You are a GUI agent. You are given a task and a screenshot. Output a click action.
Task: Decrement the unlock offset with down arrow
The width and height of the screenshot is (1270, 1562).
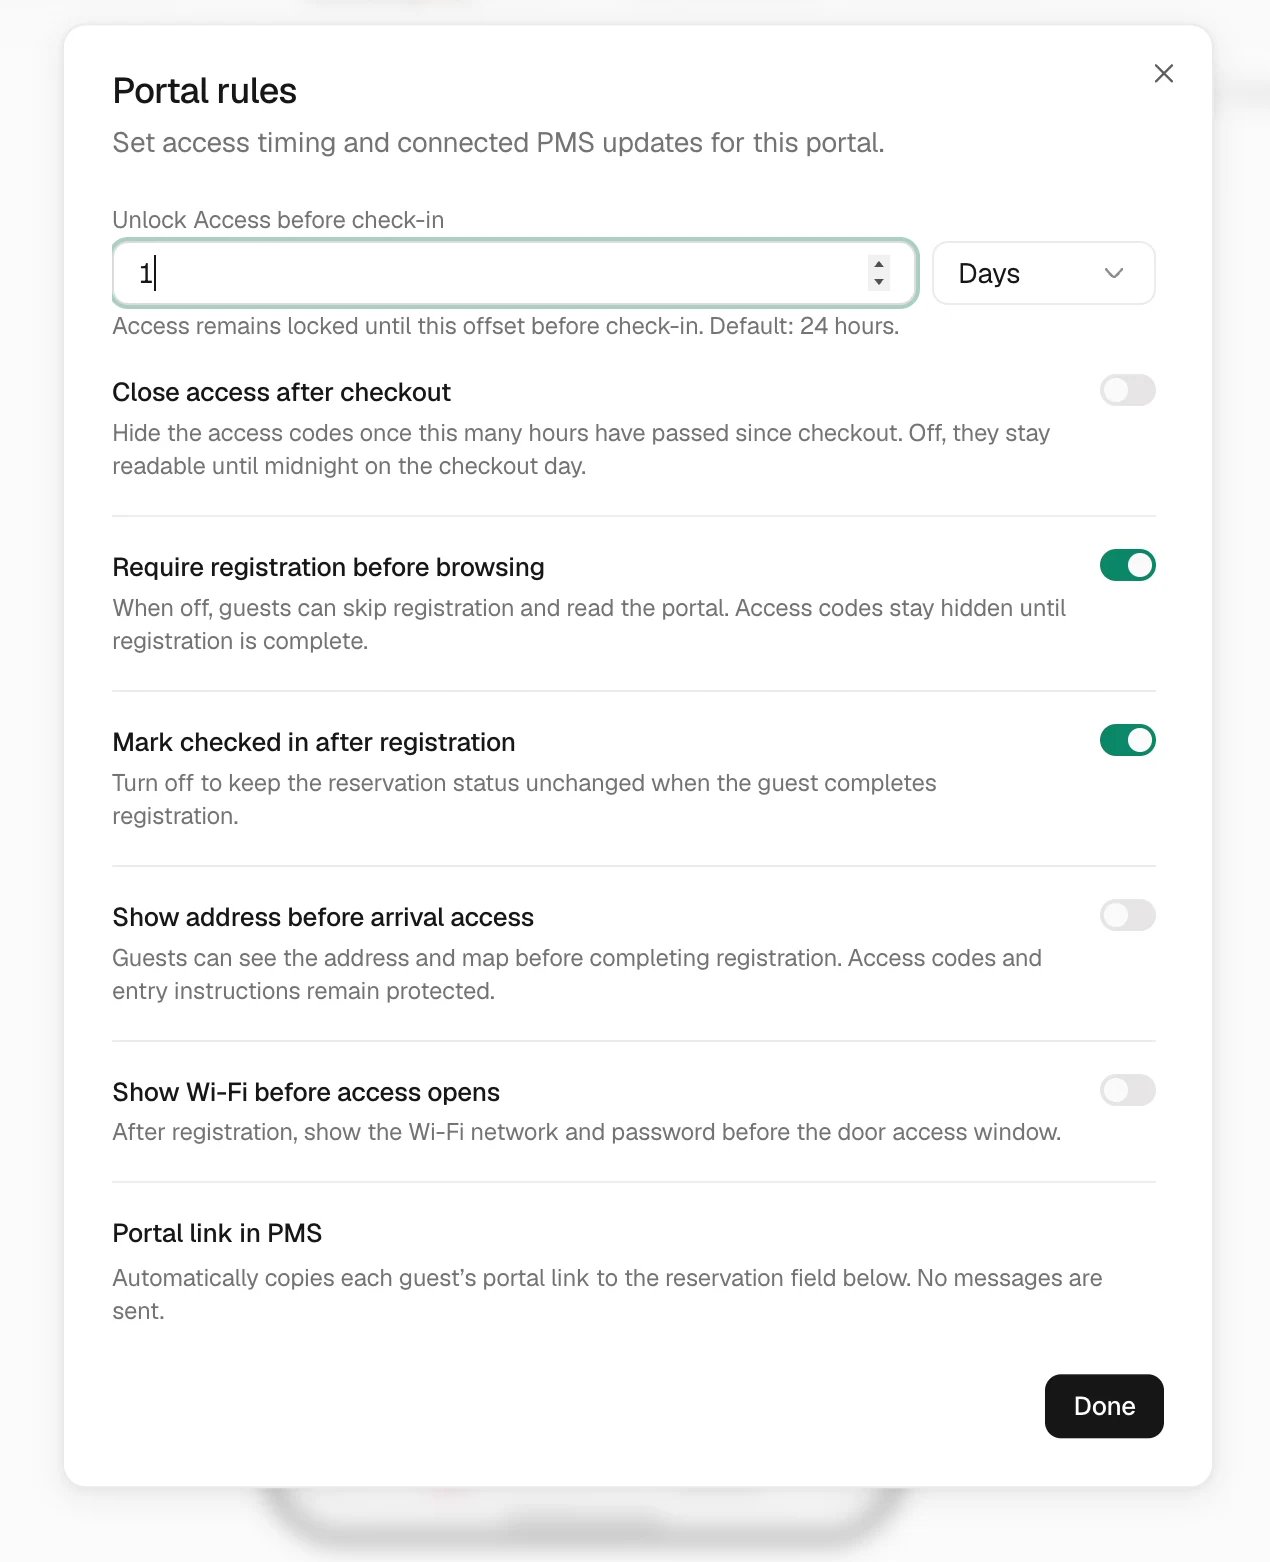[879, 282]
